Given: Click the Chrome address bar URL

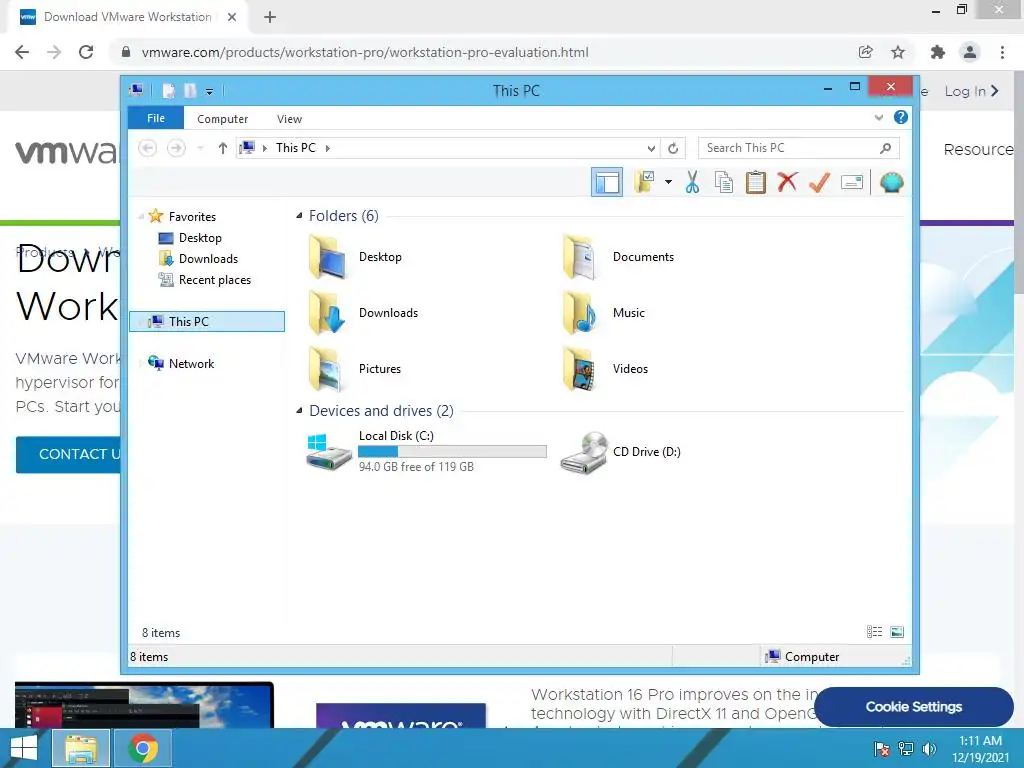Looking at the screenshot, I should pos(364,52).
